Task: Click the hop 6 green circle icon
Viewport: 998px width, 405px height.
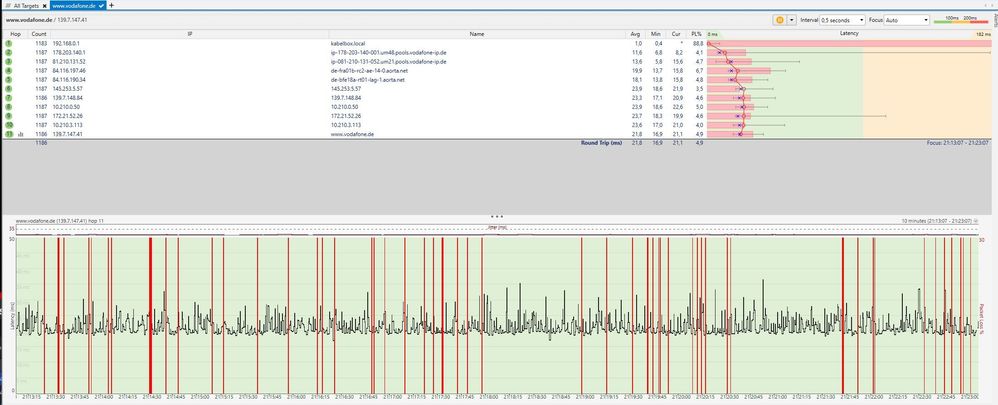Action: pos(8,89)
